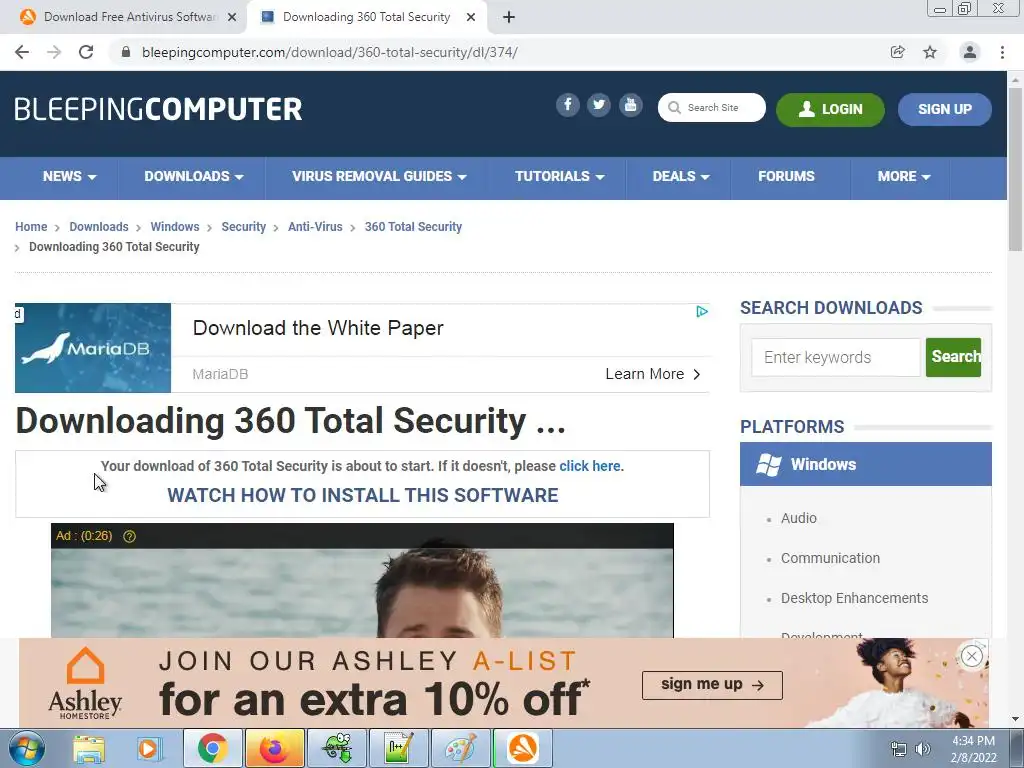Open the FORUMS nav item
The height and width of the screenshot is (768, 1024).
(786, 176)
